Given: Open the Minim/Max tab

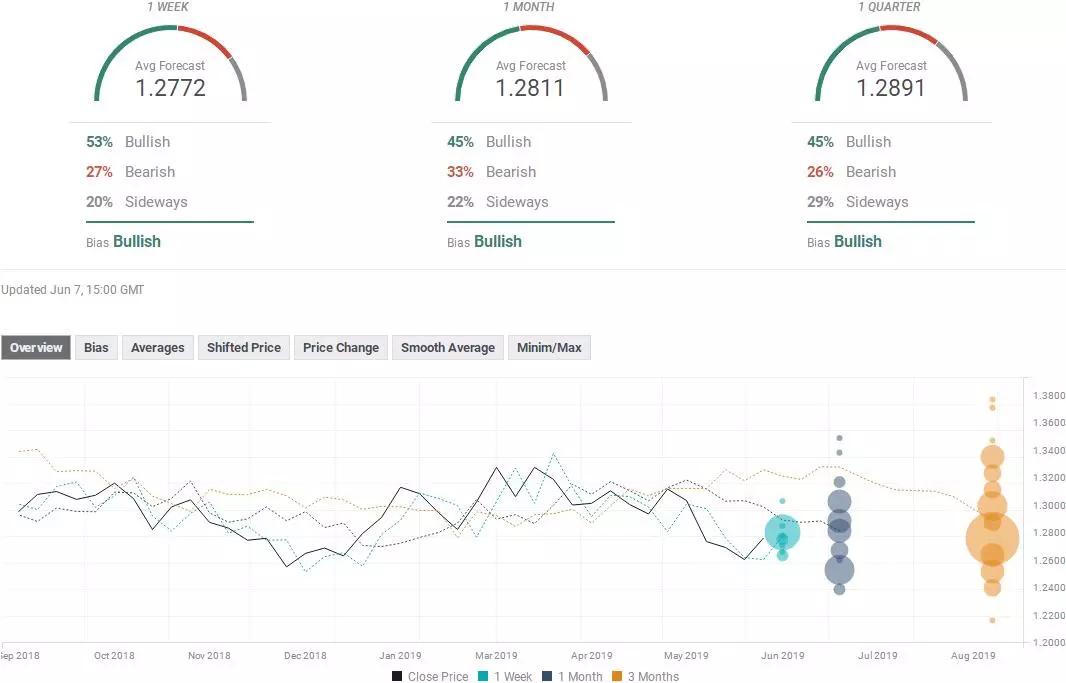Looking at the screenshot, I should point(549,347).
